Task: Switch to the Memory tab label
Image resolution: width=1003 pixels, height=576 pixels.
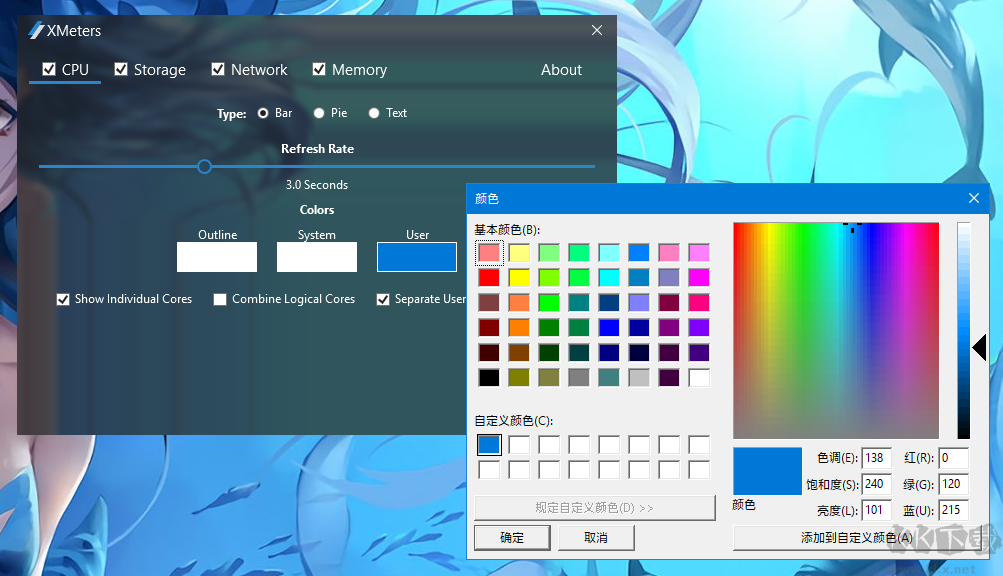Action: pyautogui.click(x=359, y=70)
